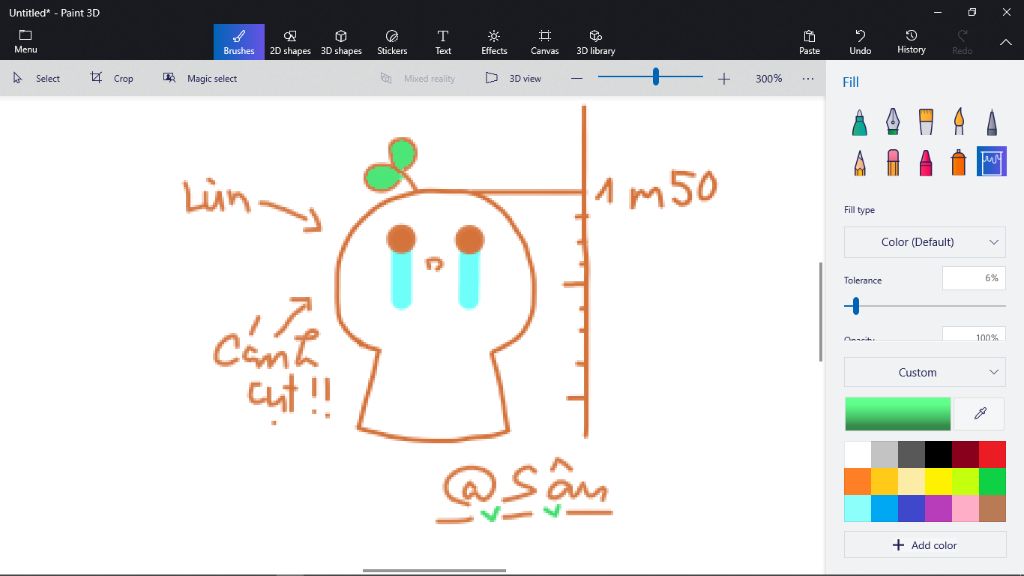
Task: Choose the light cyan swatch
Action: [857, 508]
